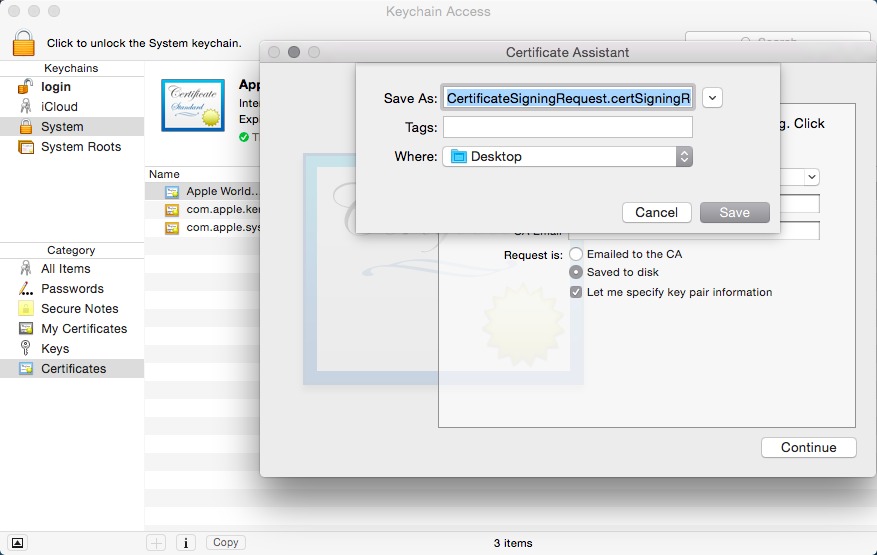Click the Save button

(x=734, y=213)
